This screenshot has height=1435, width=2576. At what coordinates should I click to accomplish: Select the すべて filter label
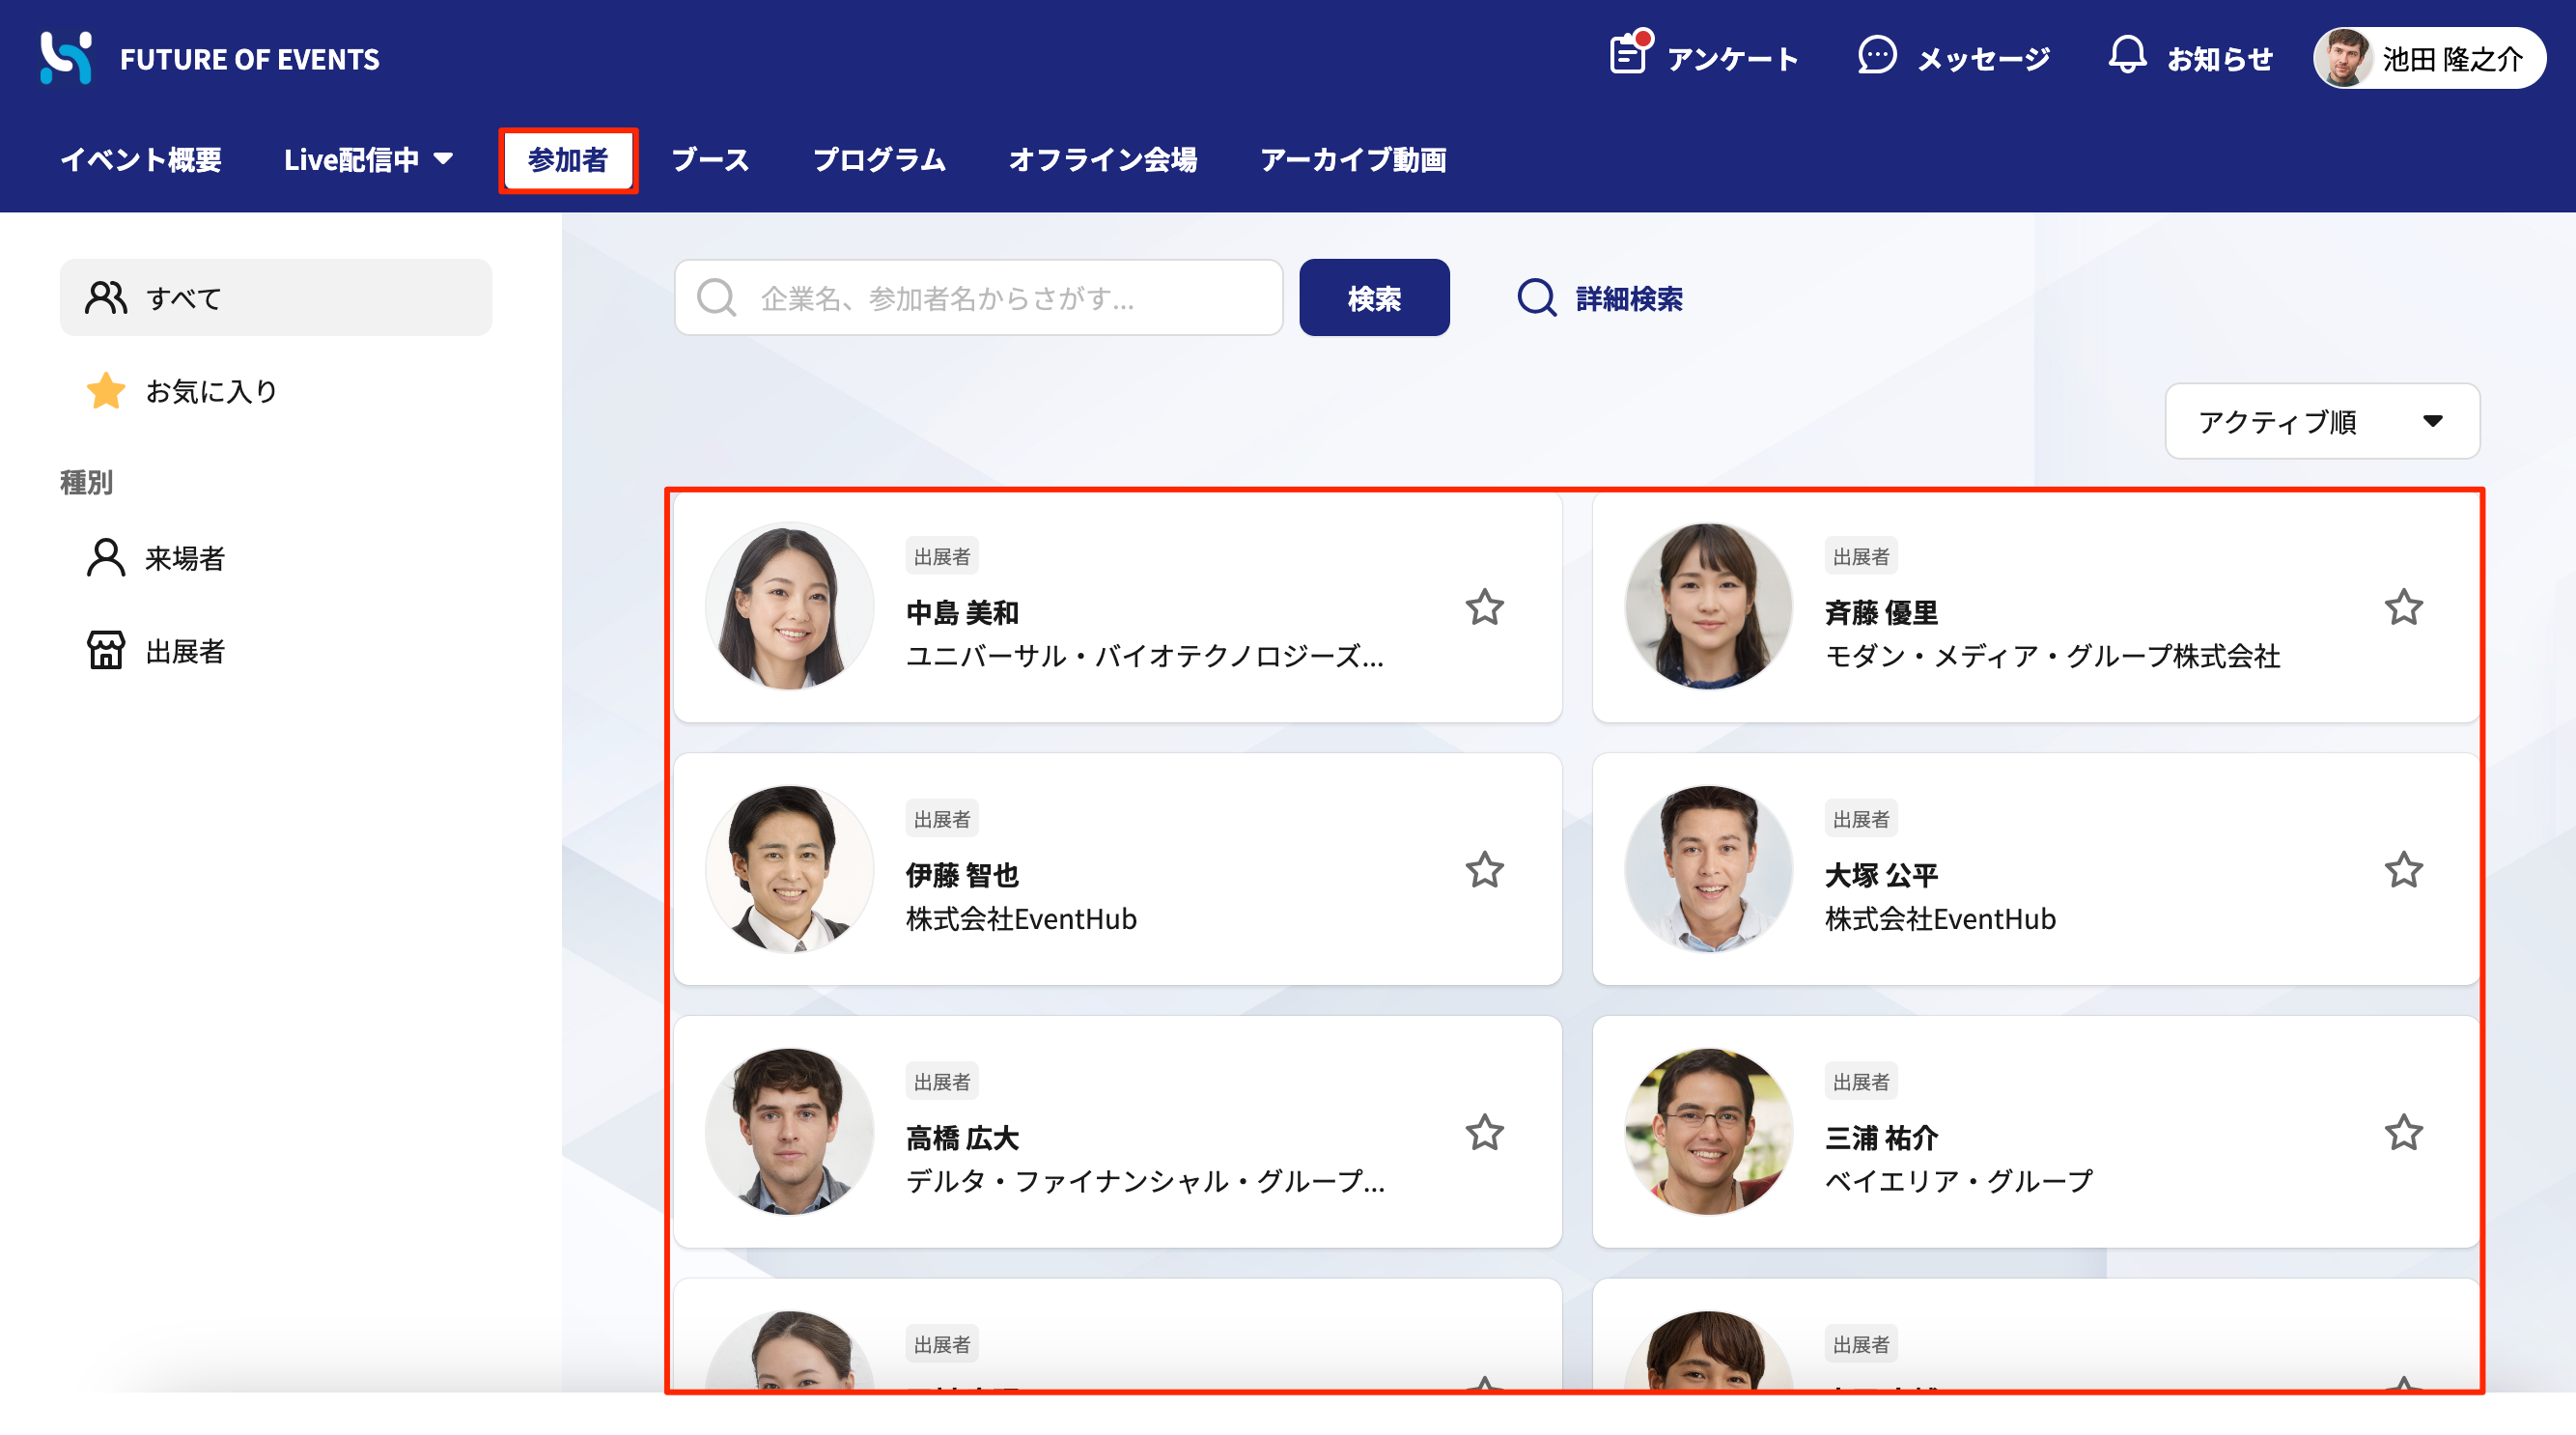(184, 299)
